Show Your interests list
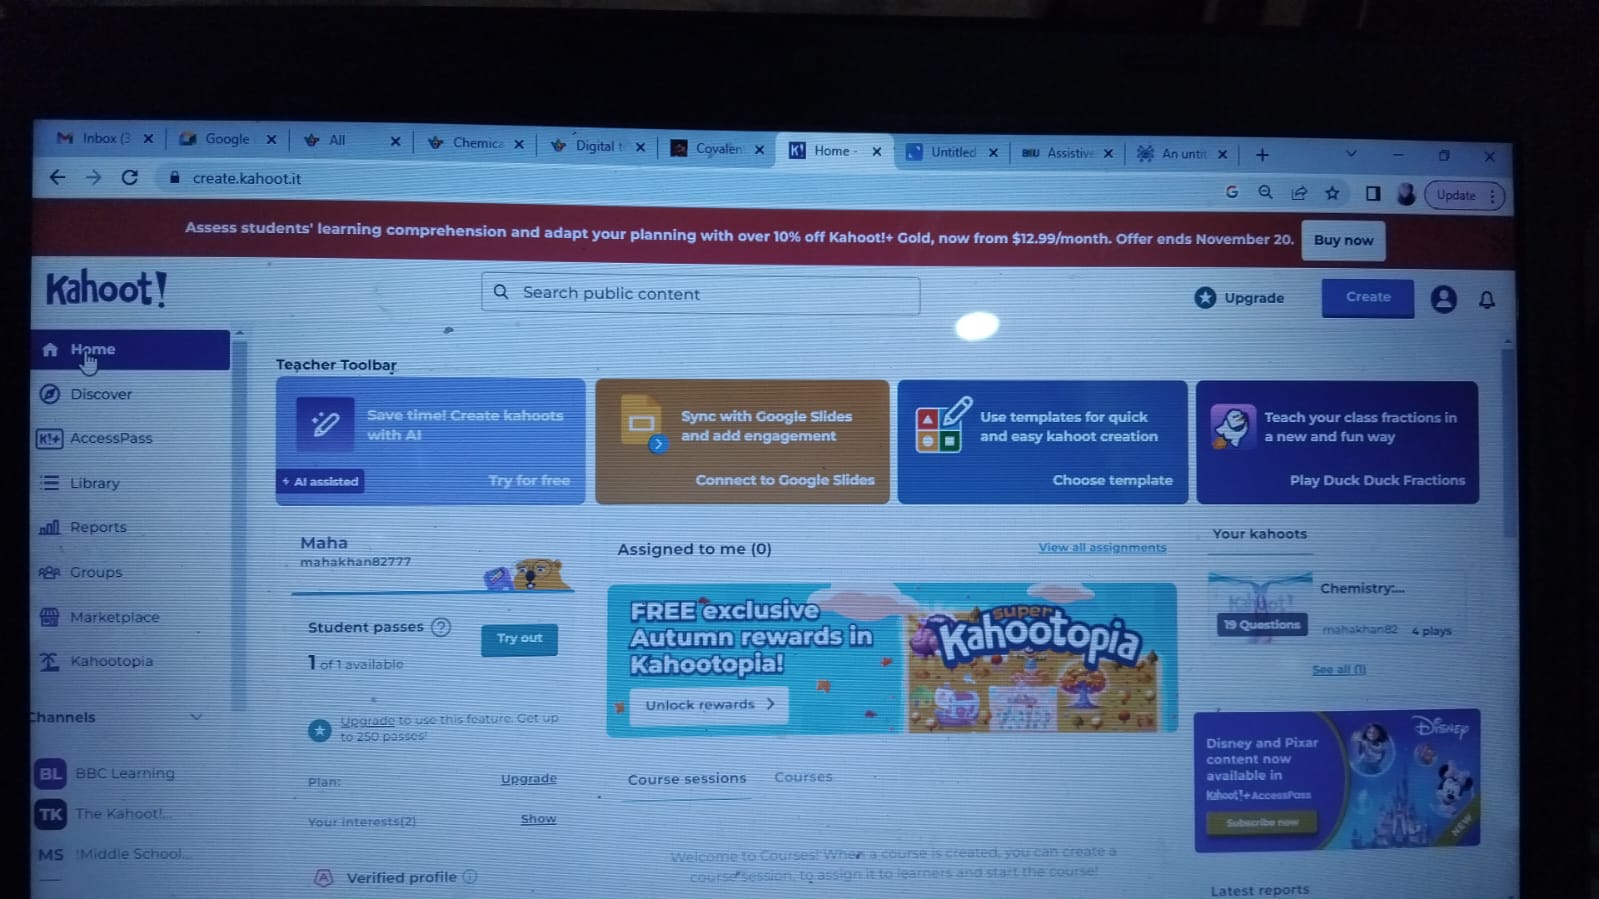The height and width of the screenshot is (899, 1599). pos(538,819)
